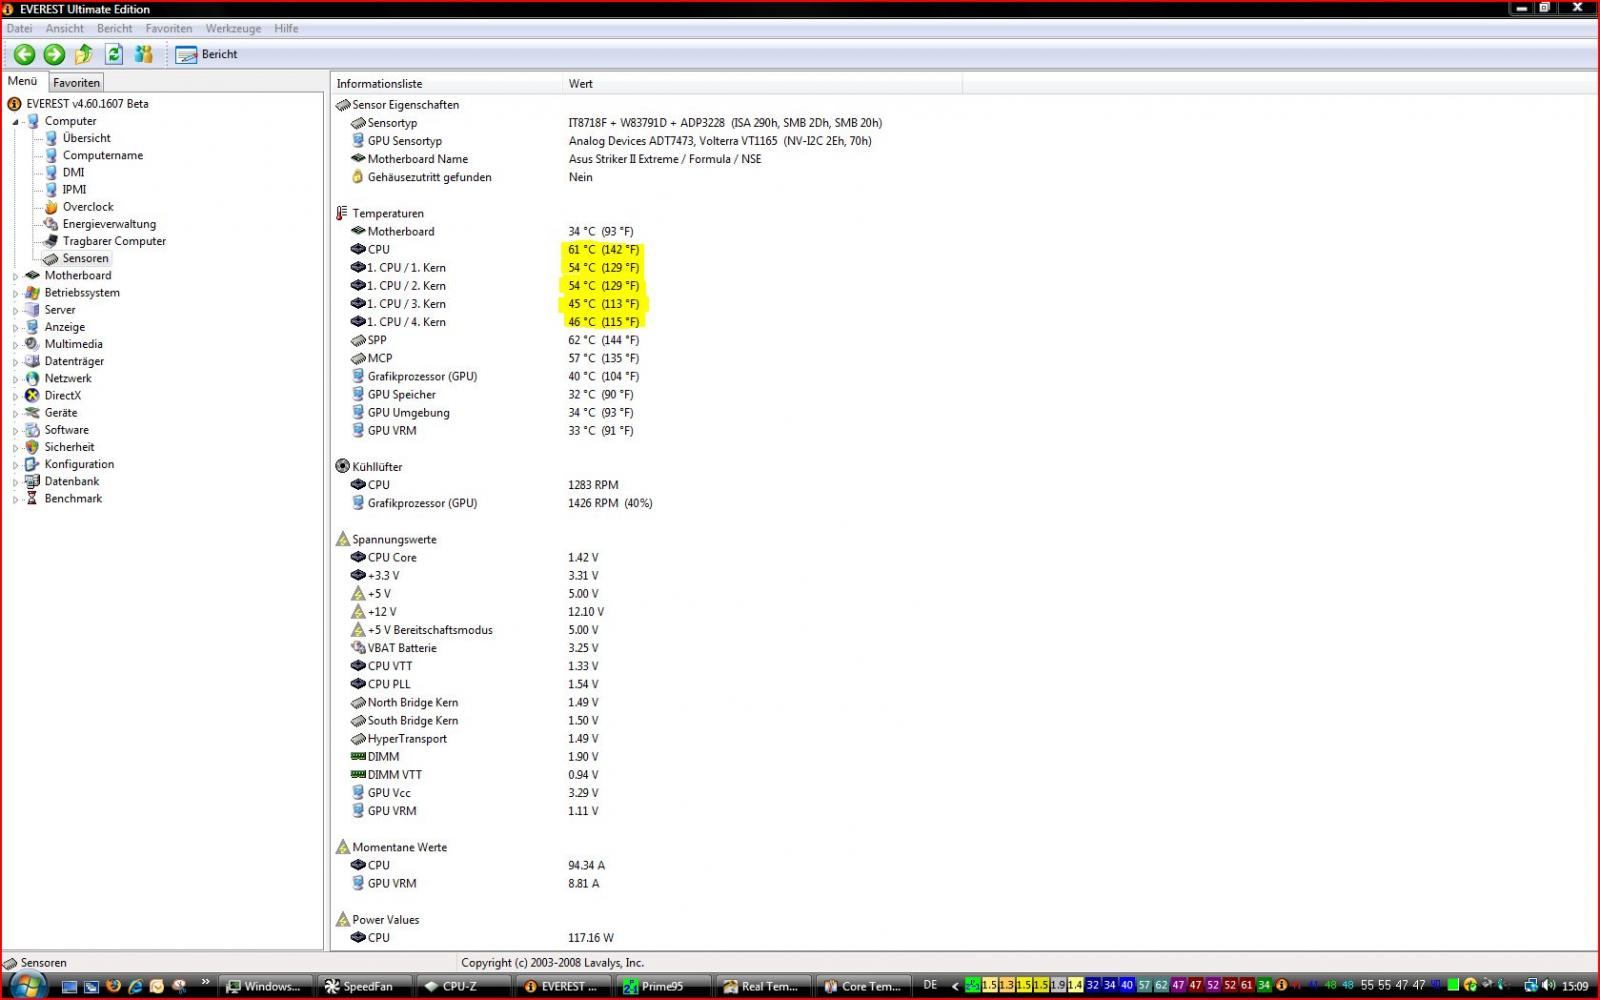The width and height of the screenshot is (1600, 1000).
Task: Click the Konfiguration tree icon
Action: coord(32,464)
